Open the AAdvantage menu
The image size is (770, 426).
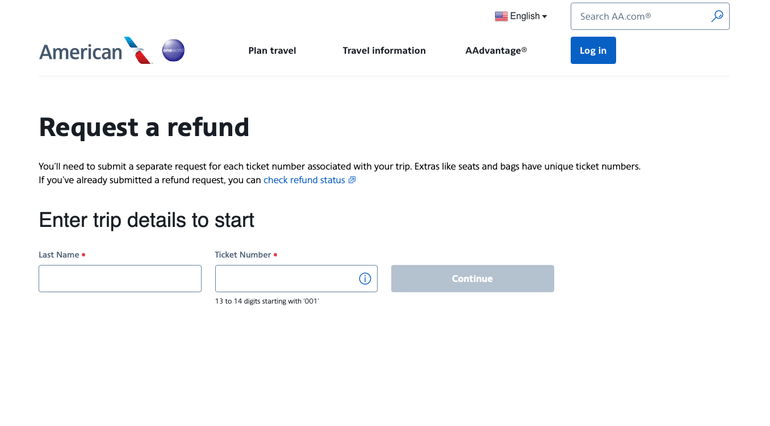pyautogui.click(x=496, y=50)
